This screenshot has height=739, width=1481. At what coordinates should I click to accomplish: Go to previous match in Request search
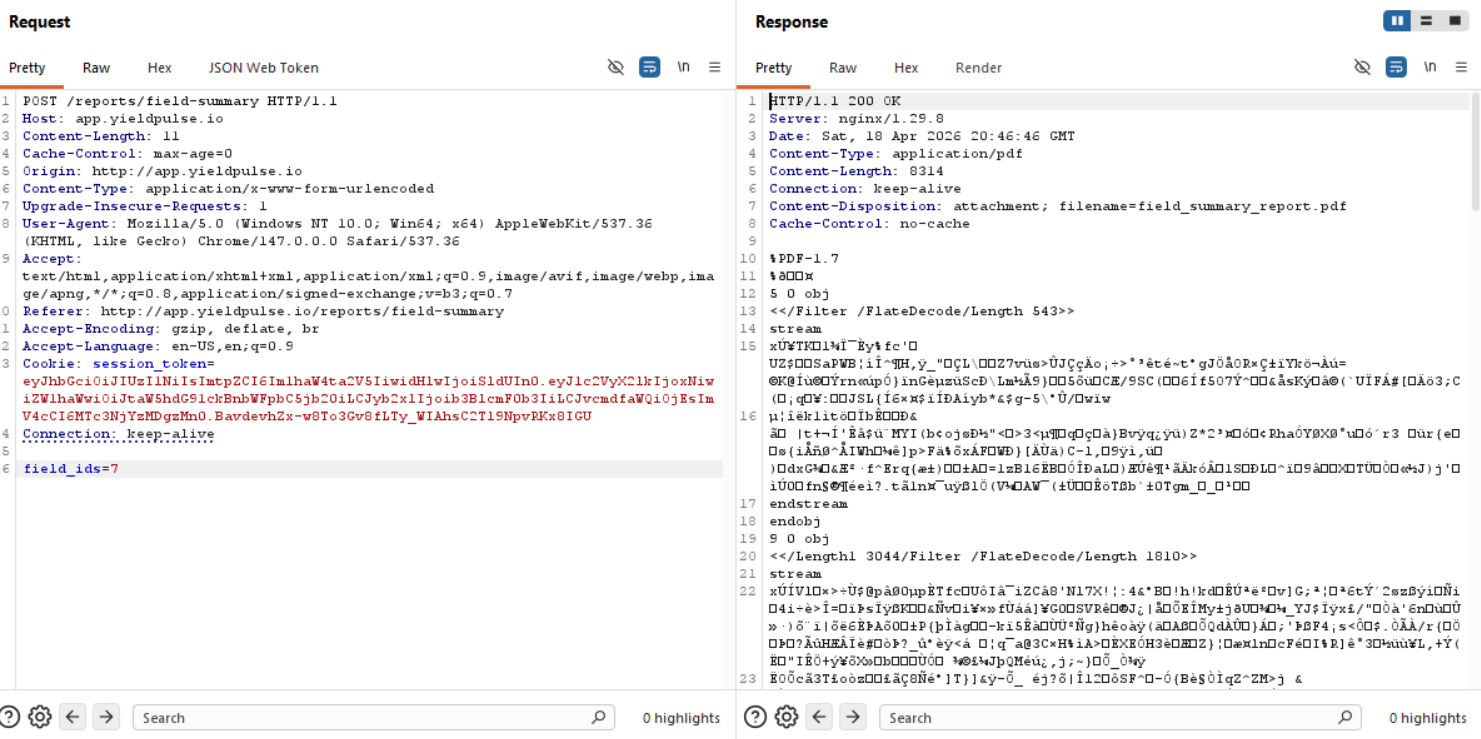(x=73, y=717)
